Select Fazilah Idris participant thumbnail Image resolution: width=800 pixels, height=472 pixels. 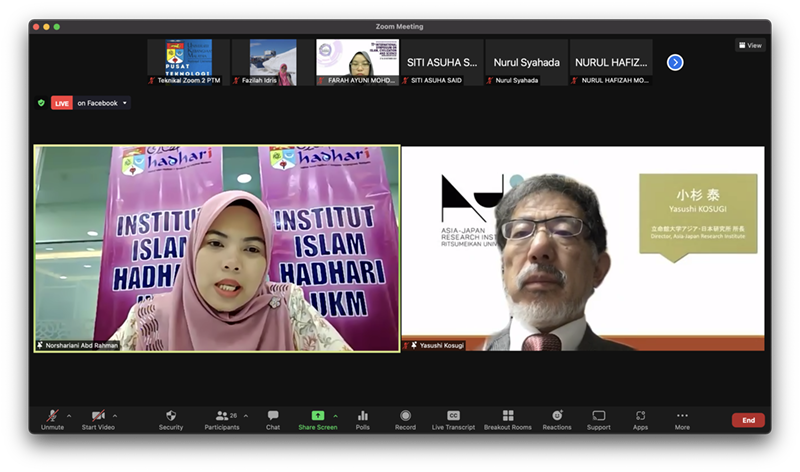272,61
